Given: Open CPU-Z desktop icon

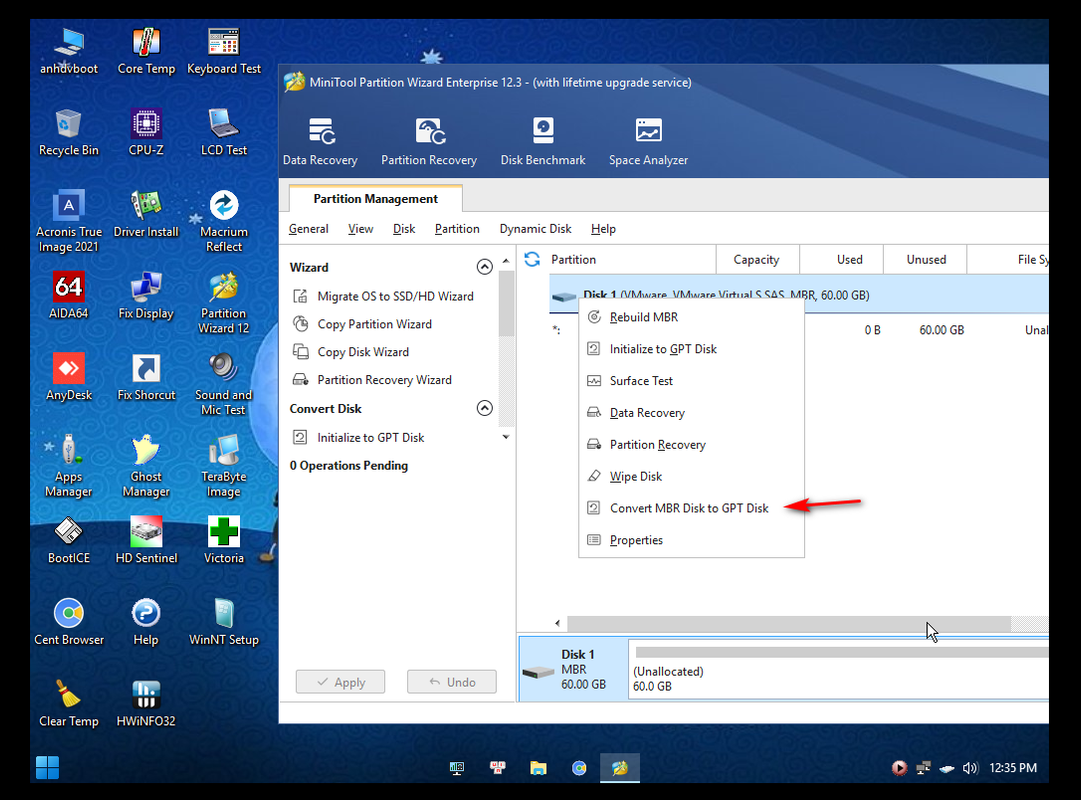Looking at the screenshot, I should pyautogui.click(x=146, y=132).
